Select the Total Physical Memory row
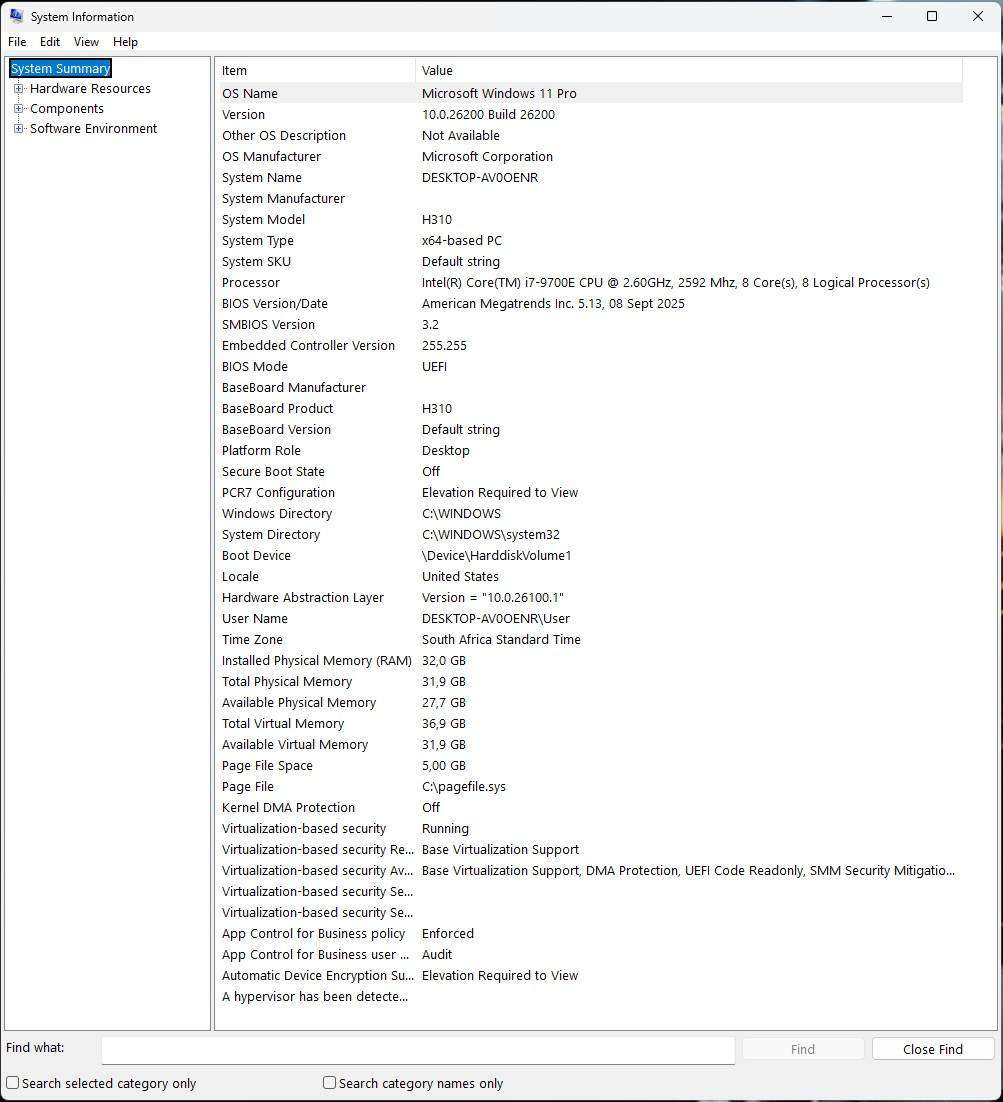Screen dimensions: 1003x1102 coord(590,682)
